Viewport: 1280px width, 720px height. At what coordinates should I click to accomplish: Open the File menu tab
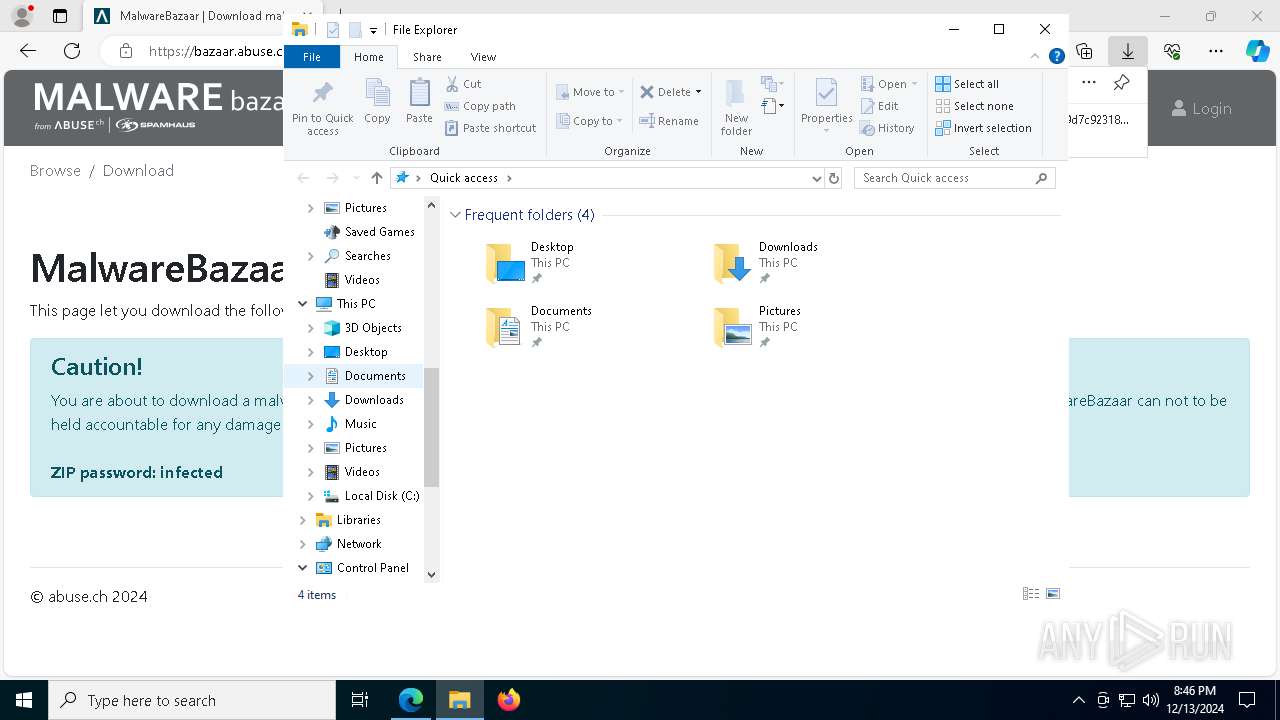click(312, 57)
